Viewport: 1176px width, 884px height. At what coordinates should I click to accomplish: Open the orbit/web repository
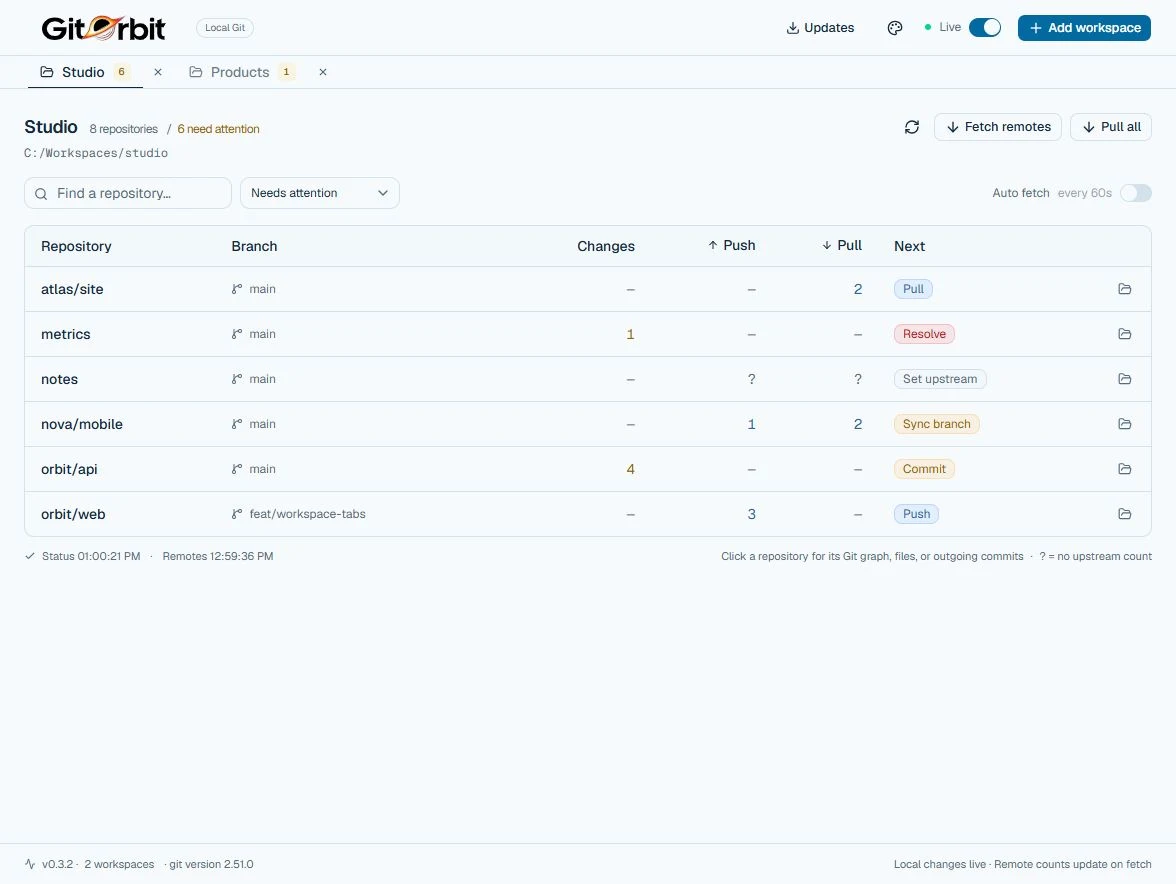tap(73, 514)
